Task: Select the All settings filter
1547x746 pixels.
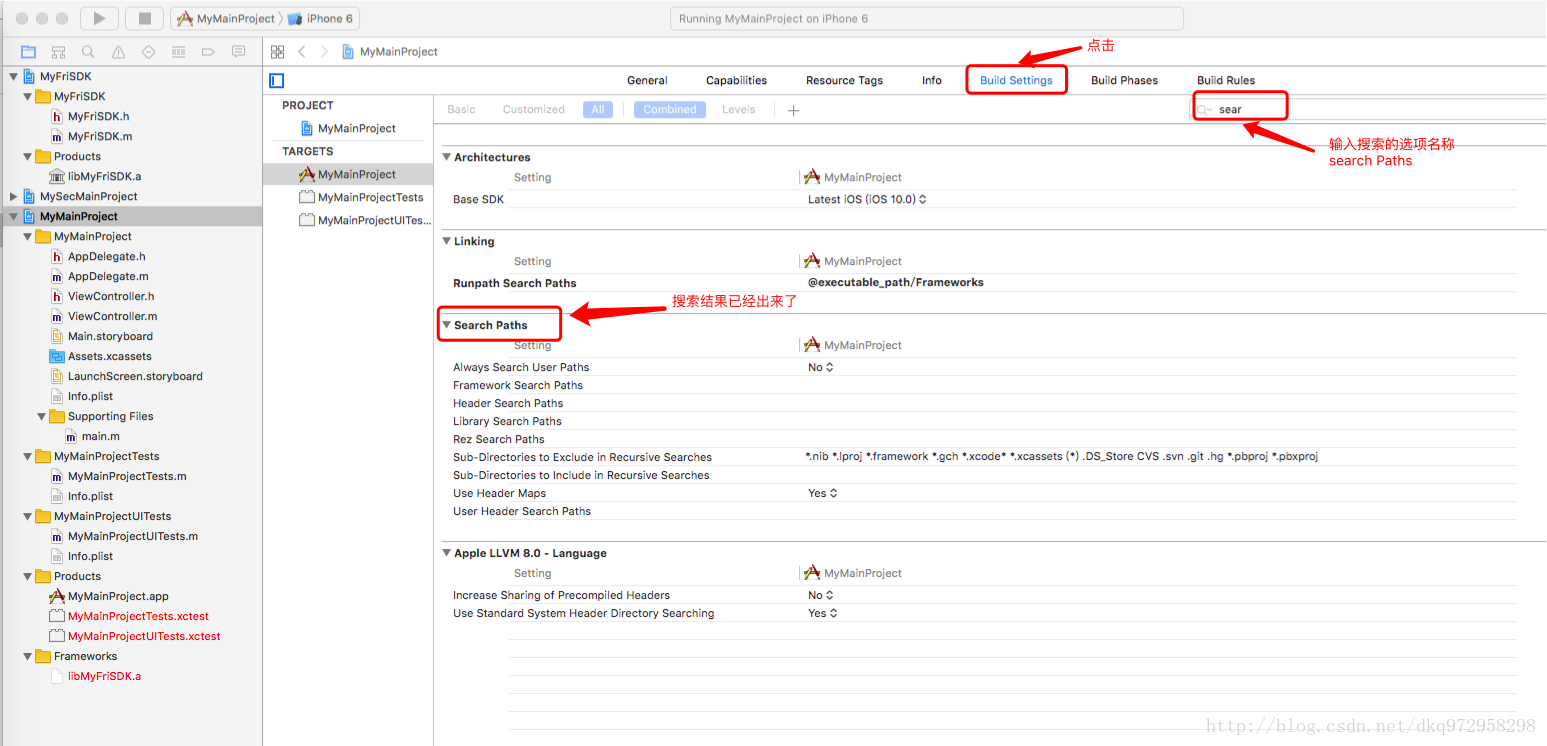Action: [x=598, y=110]
